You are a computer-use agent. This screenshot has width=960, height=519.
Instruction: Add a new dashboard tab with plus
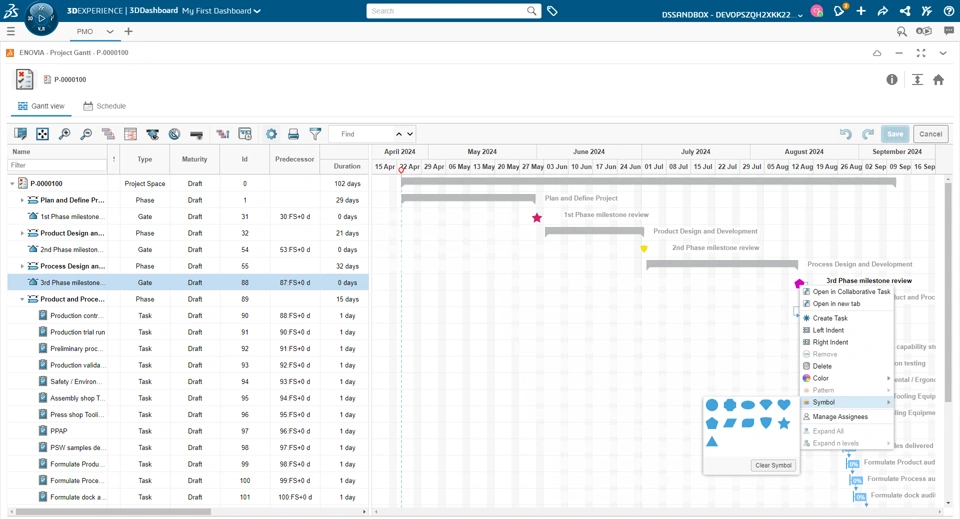click(128, 31)
